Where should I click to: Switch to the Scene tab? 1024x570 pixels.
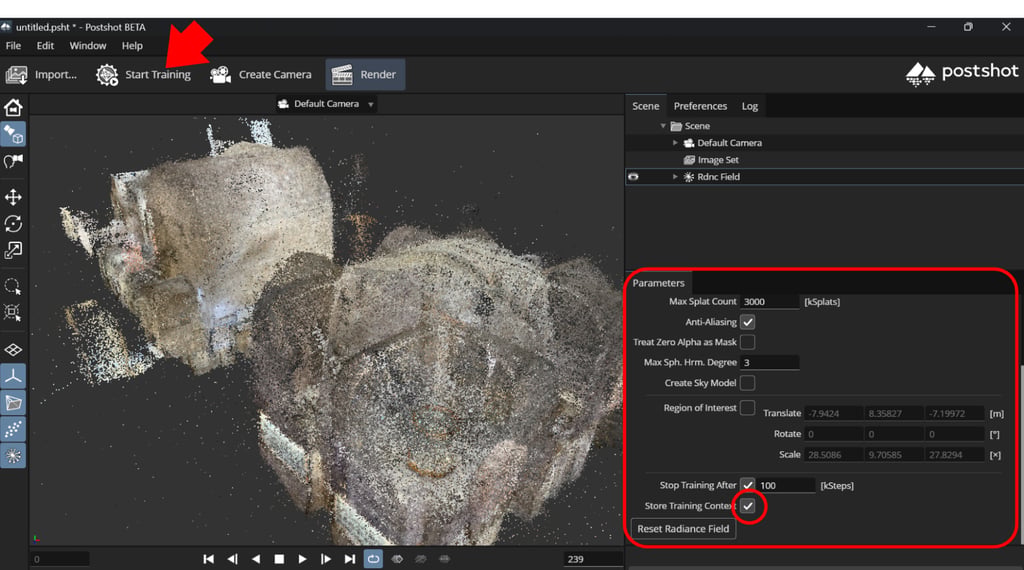coord(645,106)
